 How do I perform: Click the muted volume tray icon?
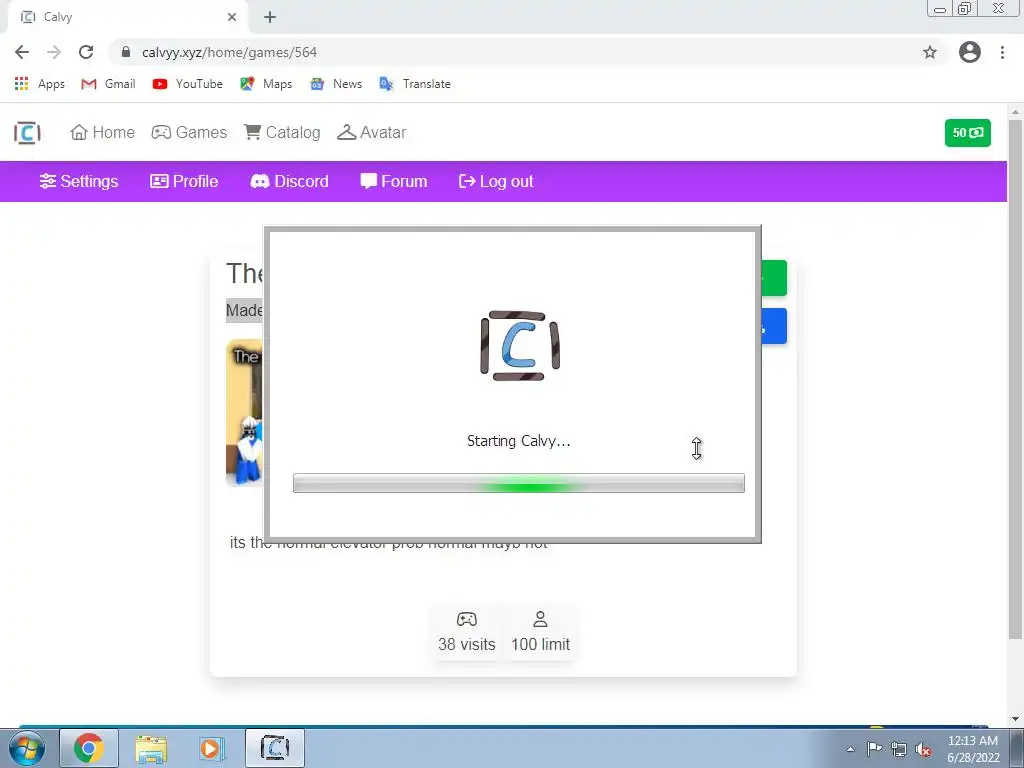(923, 749)
